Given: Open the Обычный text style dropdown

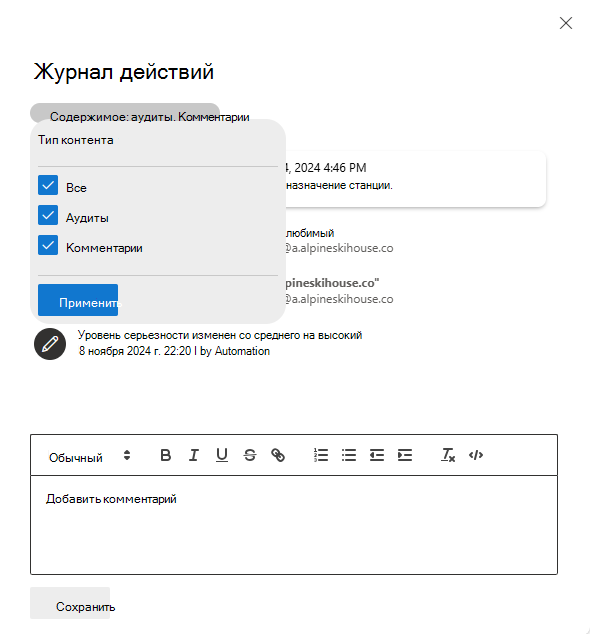Looking at the screenshot, I should [x=90, y=456].
